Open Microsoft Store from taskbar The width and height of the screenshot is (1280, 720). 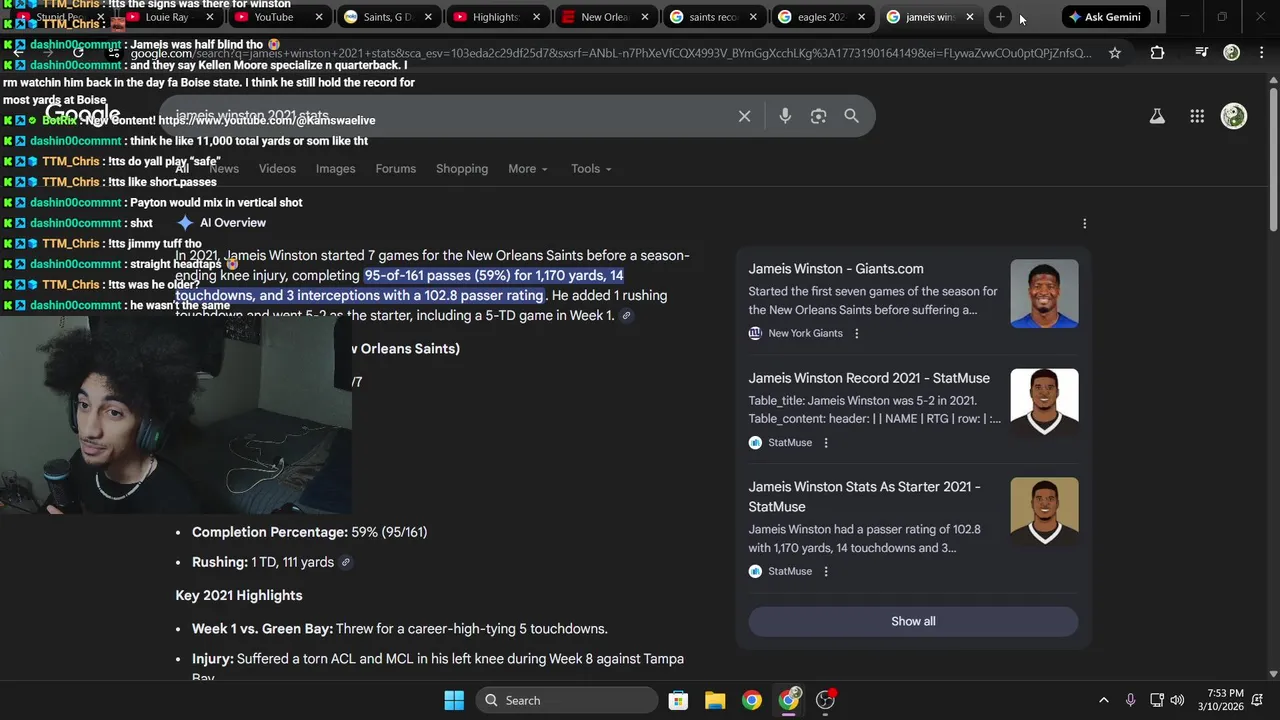click(678, 700)
